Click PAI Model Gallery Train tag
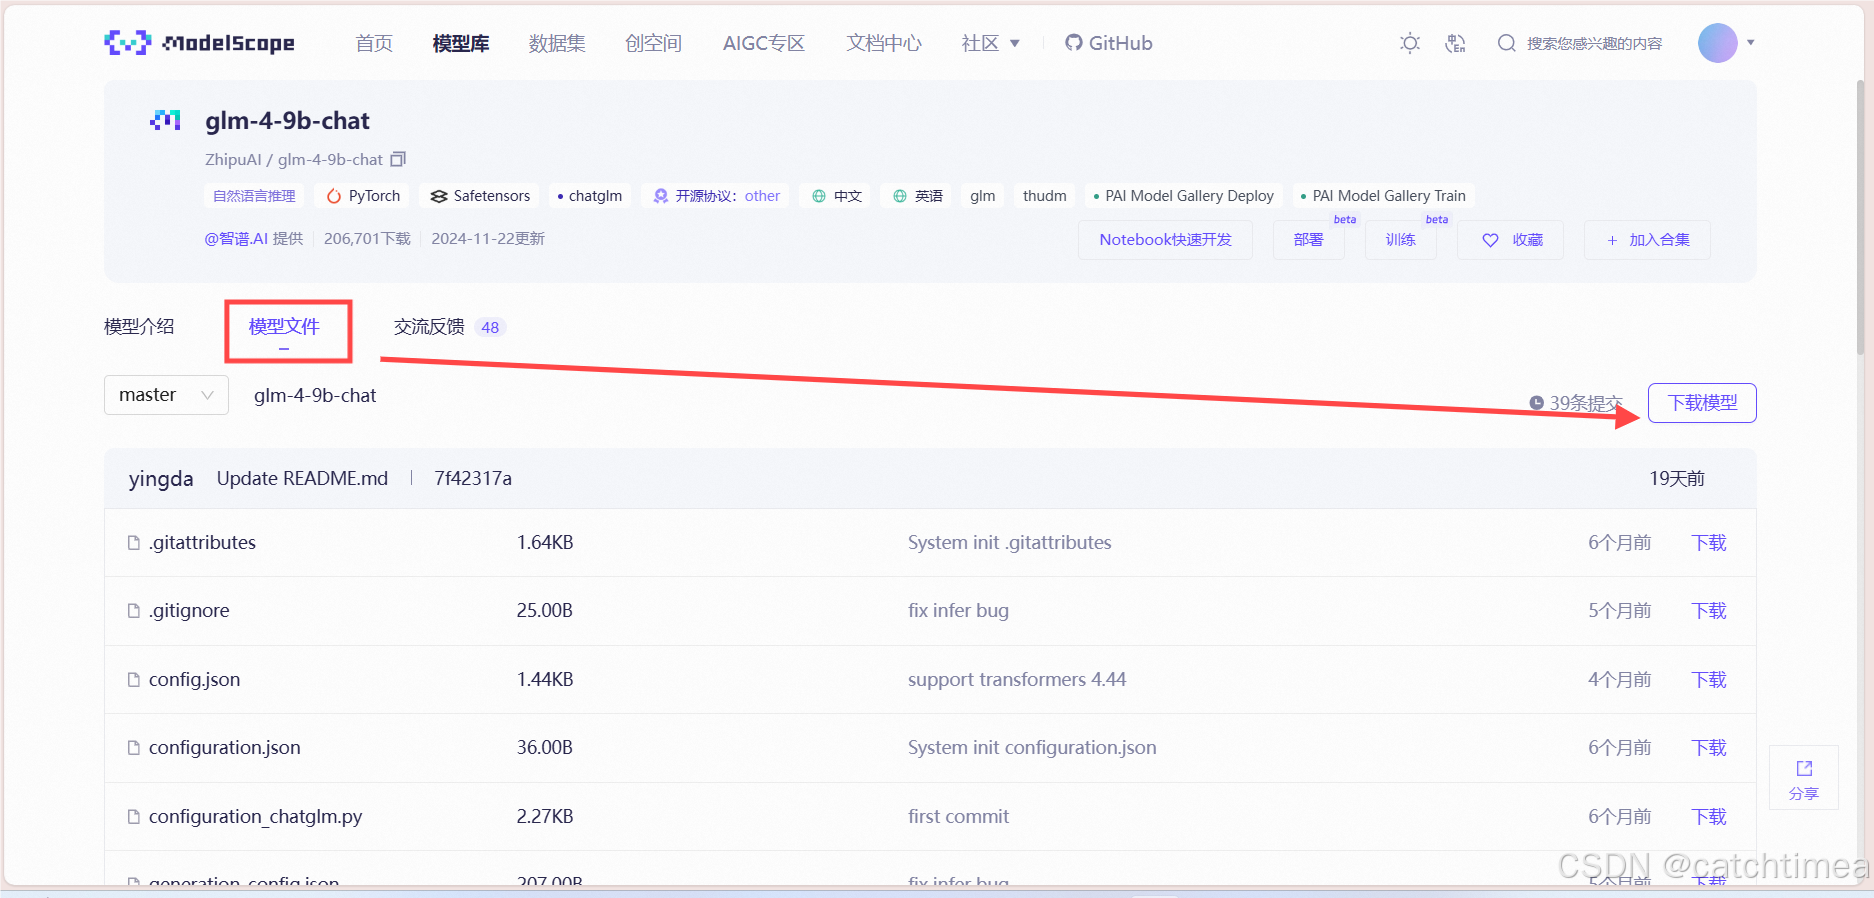1874x898 pixels. [1383, 196]
